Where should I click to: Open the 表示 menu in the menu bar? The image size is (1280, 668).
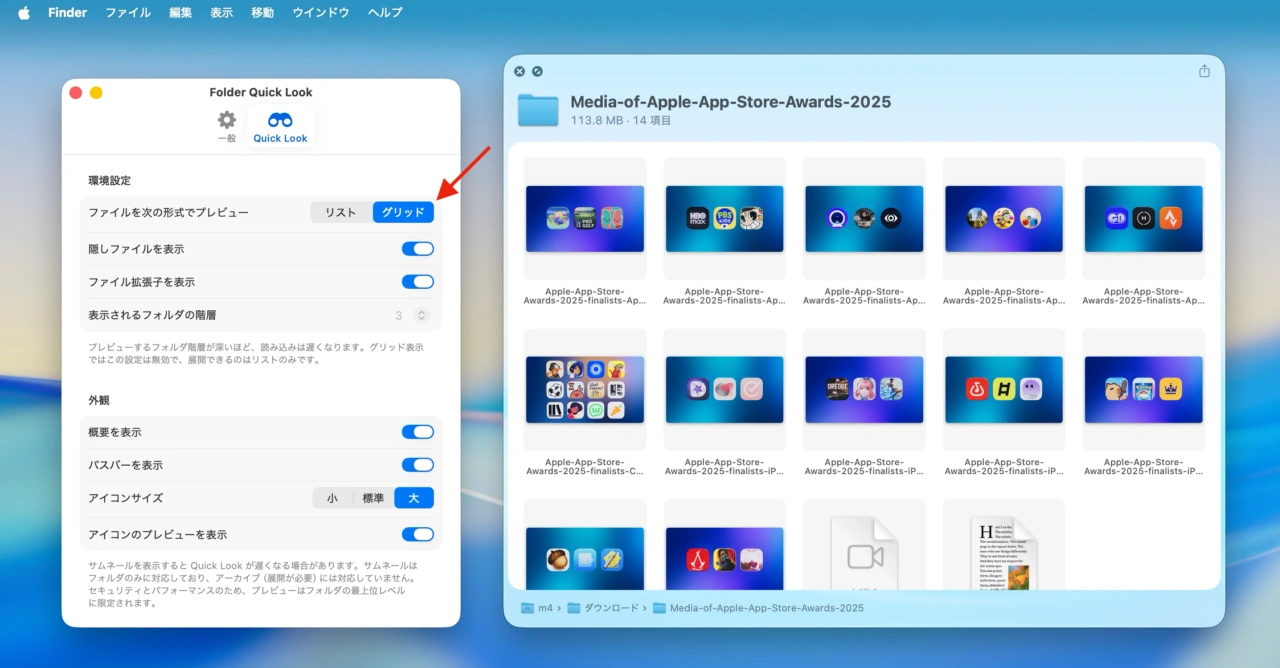tap(221, 12)
